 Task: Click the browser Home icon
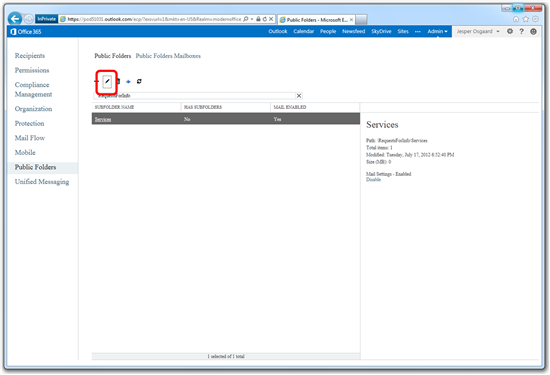pyautogui.click(x=516, y=19)
